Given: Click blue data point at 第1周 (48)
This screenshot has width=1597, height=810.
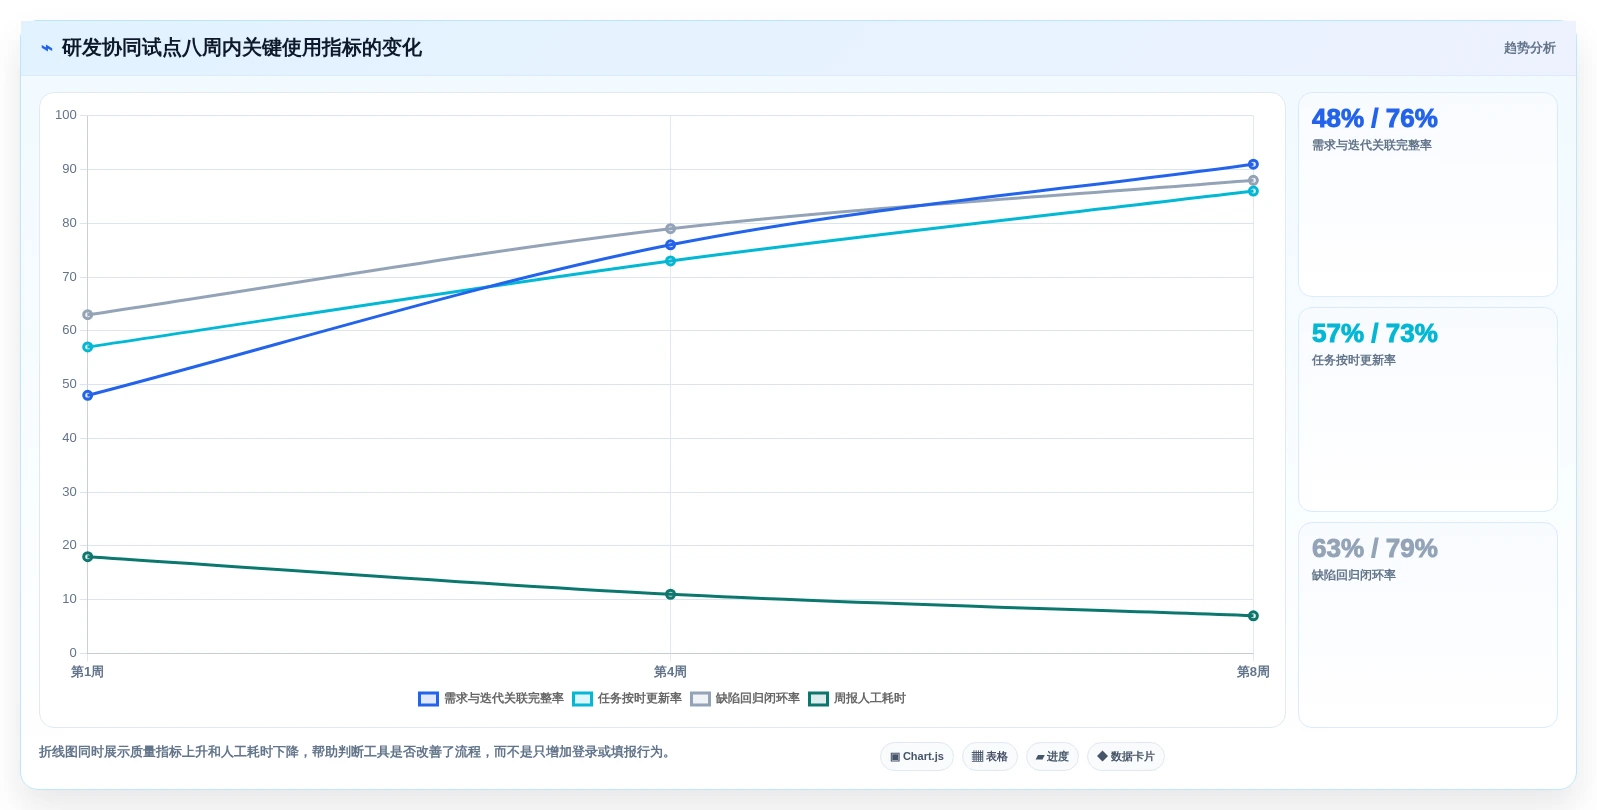Looking at the screenshot, I should (x=88, y=395).
